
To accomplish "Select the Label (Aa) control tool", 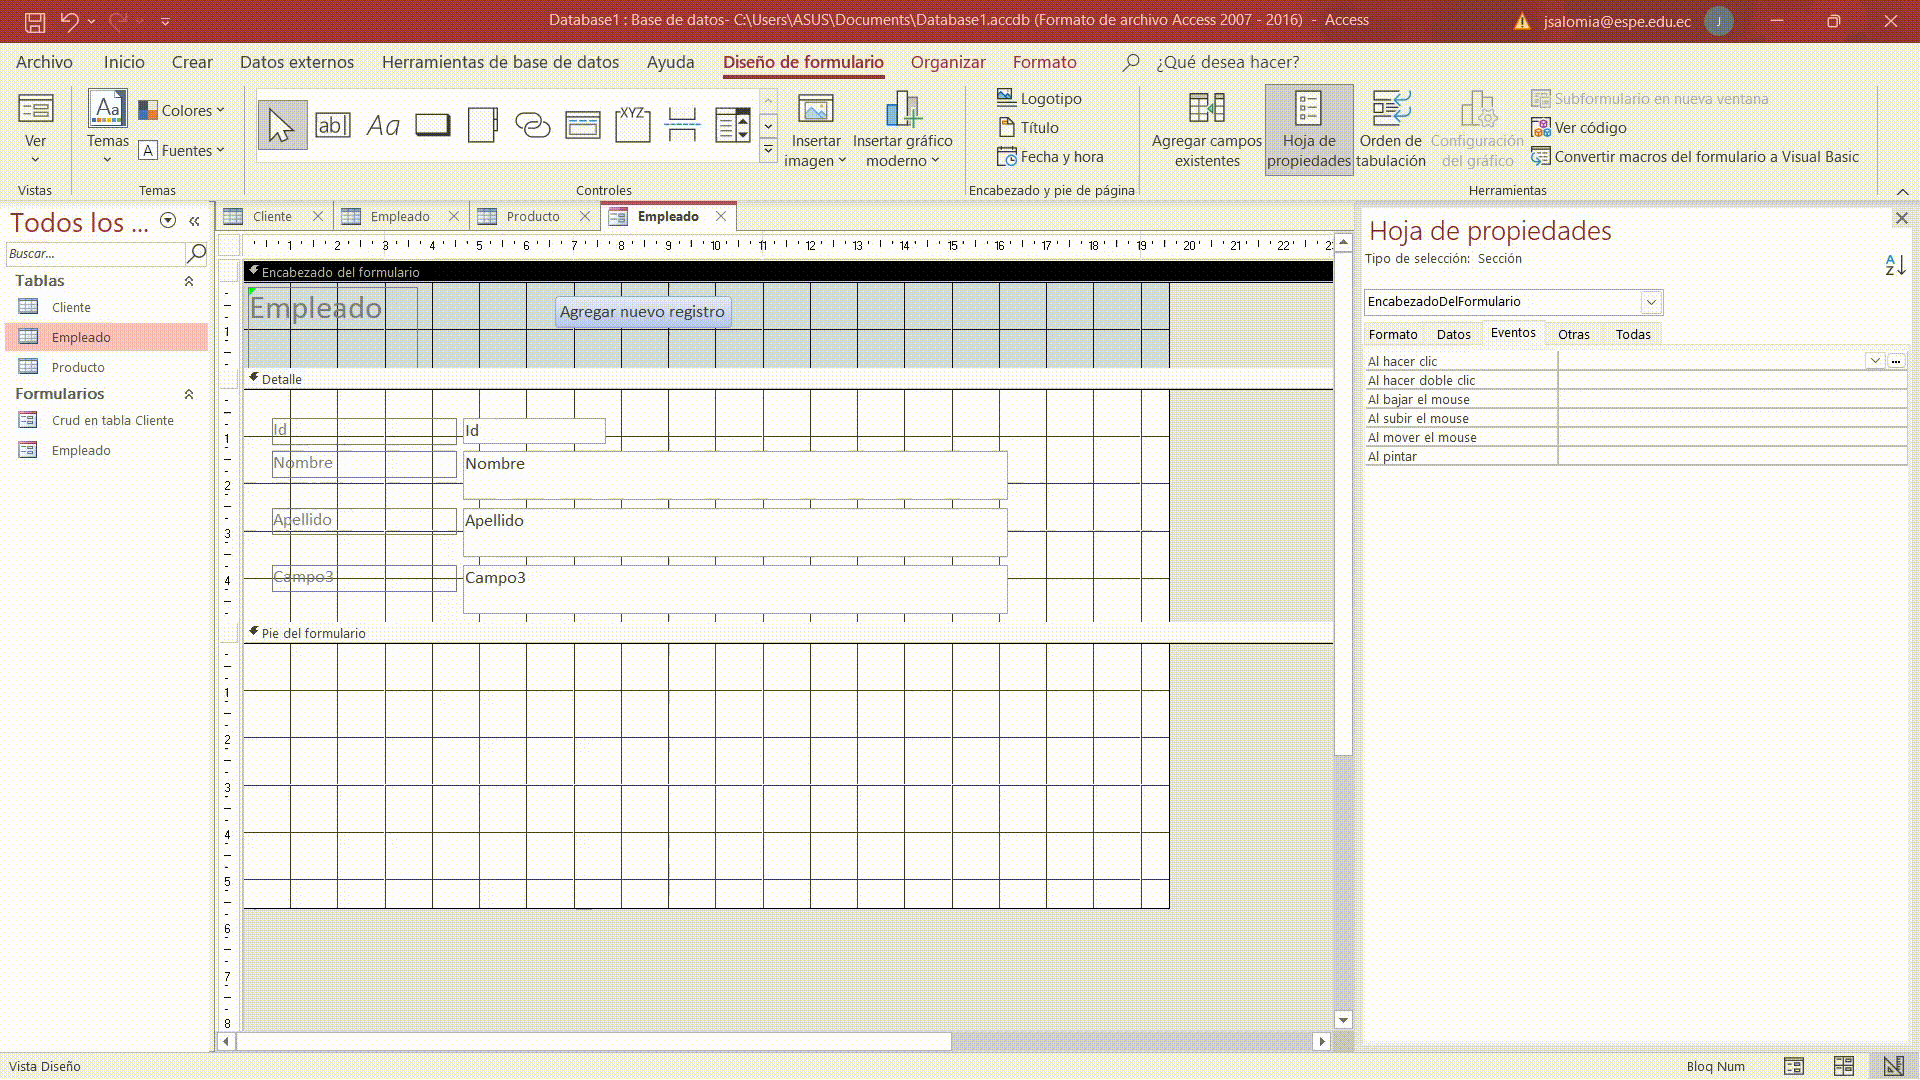I will point(383,125).
